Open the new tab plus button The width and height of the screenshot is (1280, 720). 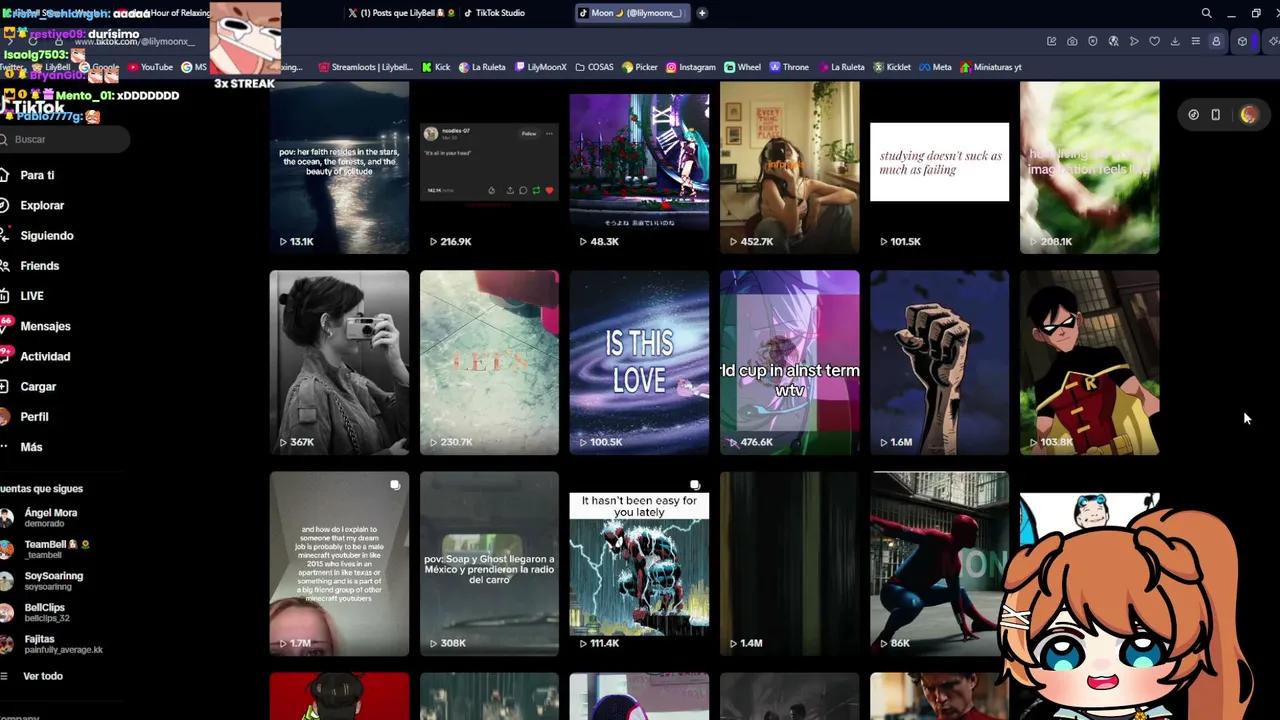(702, 13)
